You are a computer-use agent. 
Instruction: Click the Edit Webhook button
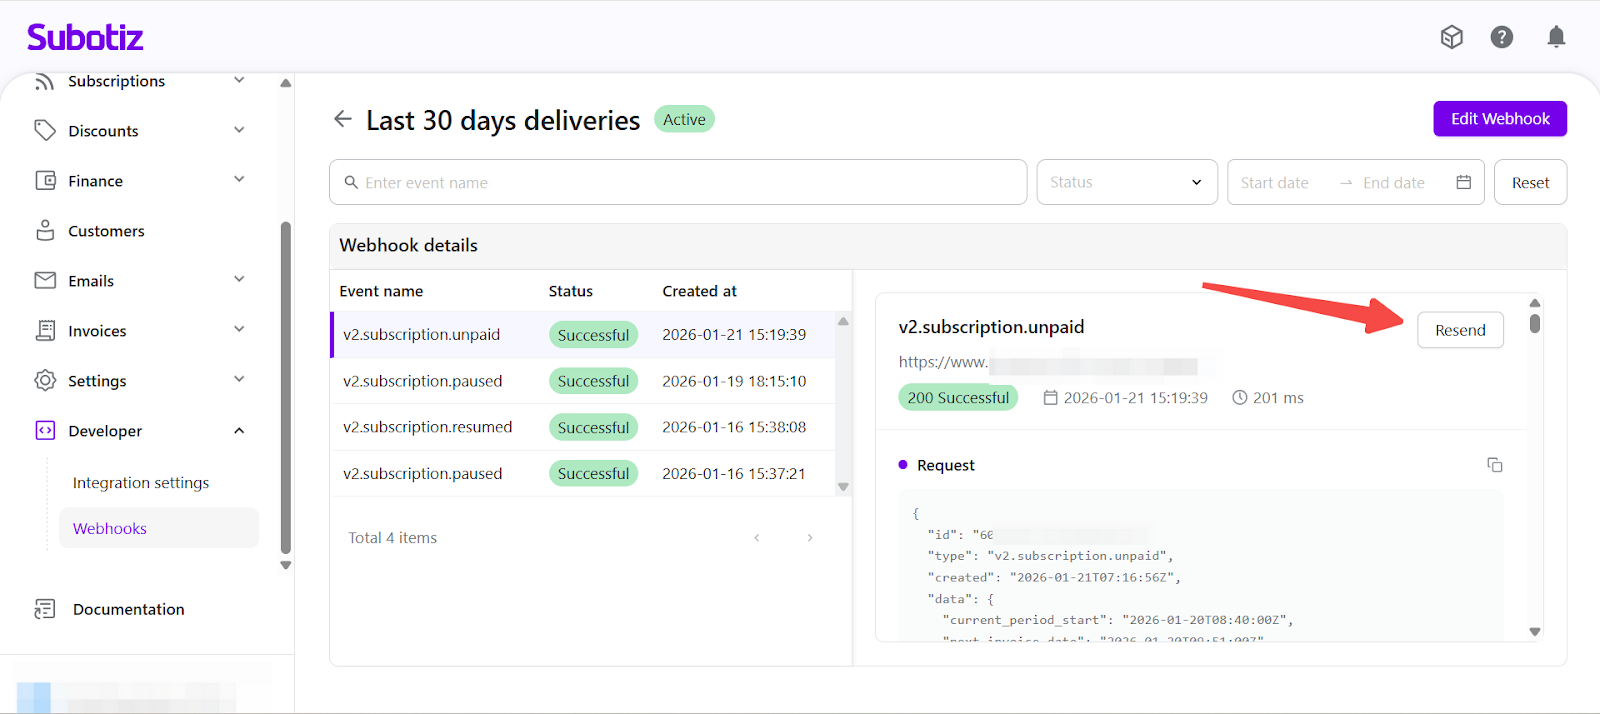coord(1499,119)
